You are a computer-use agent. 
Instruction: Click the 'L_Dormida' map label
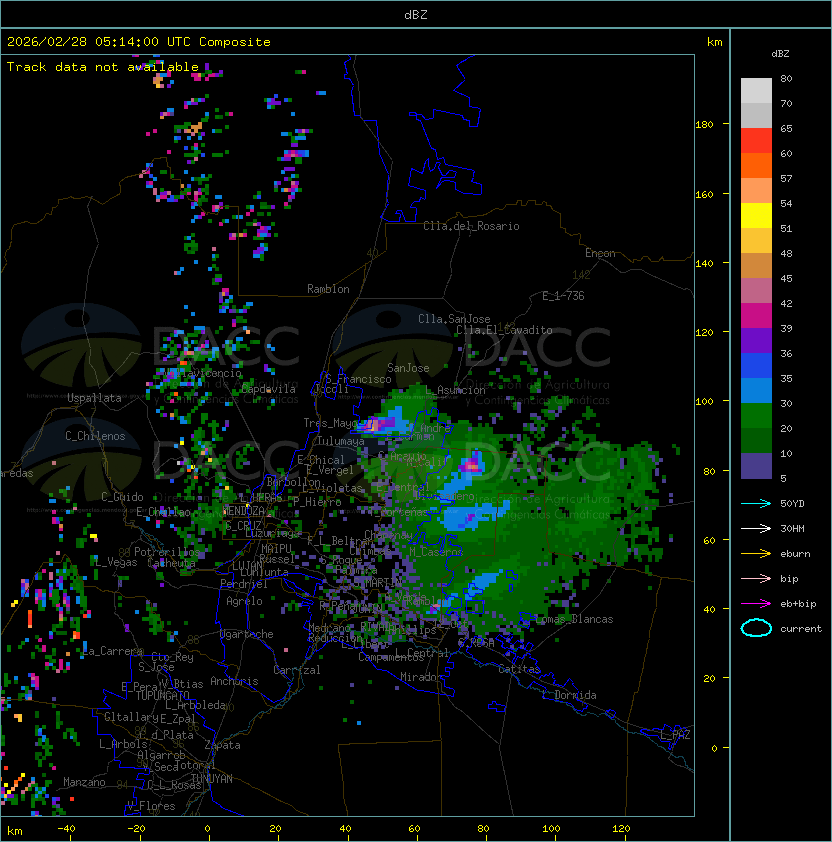(x=569, y=695)
